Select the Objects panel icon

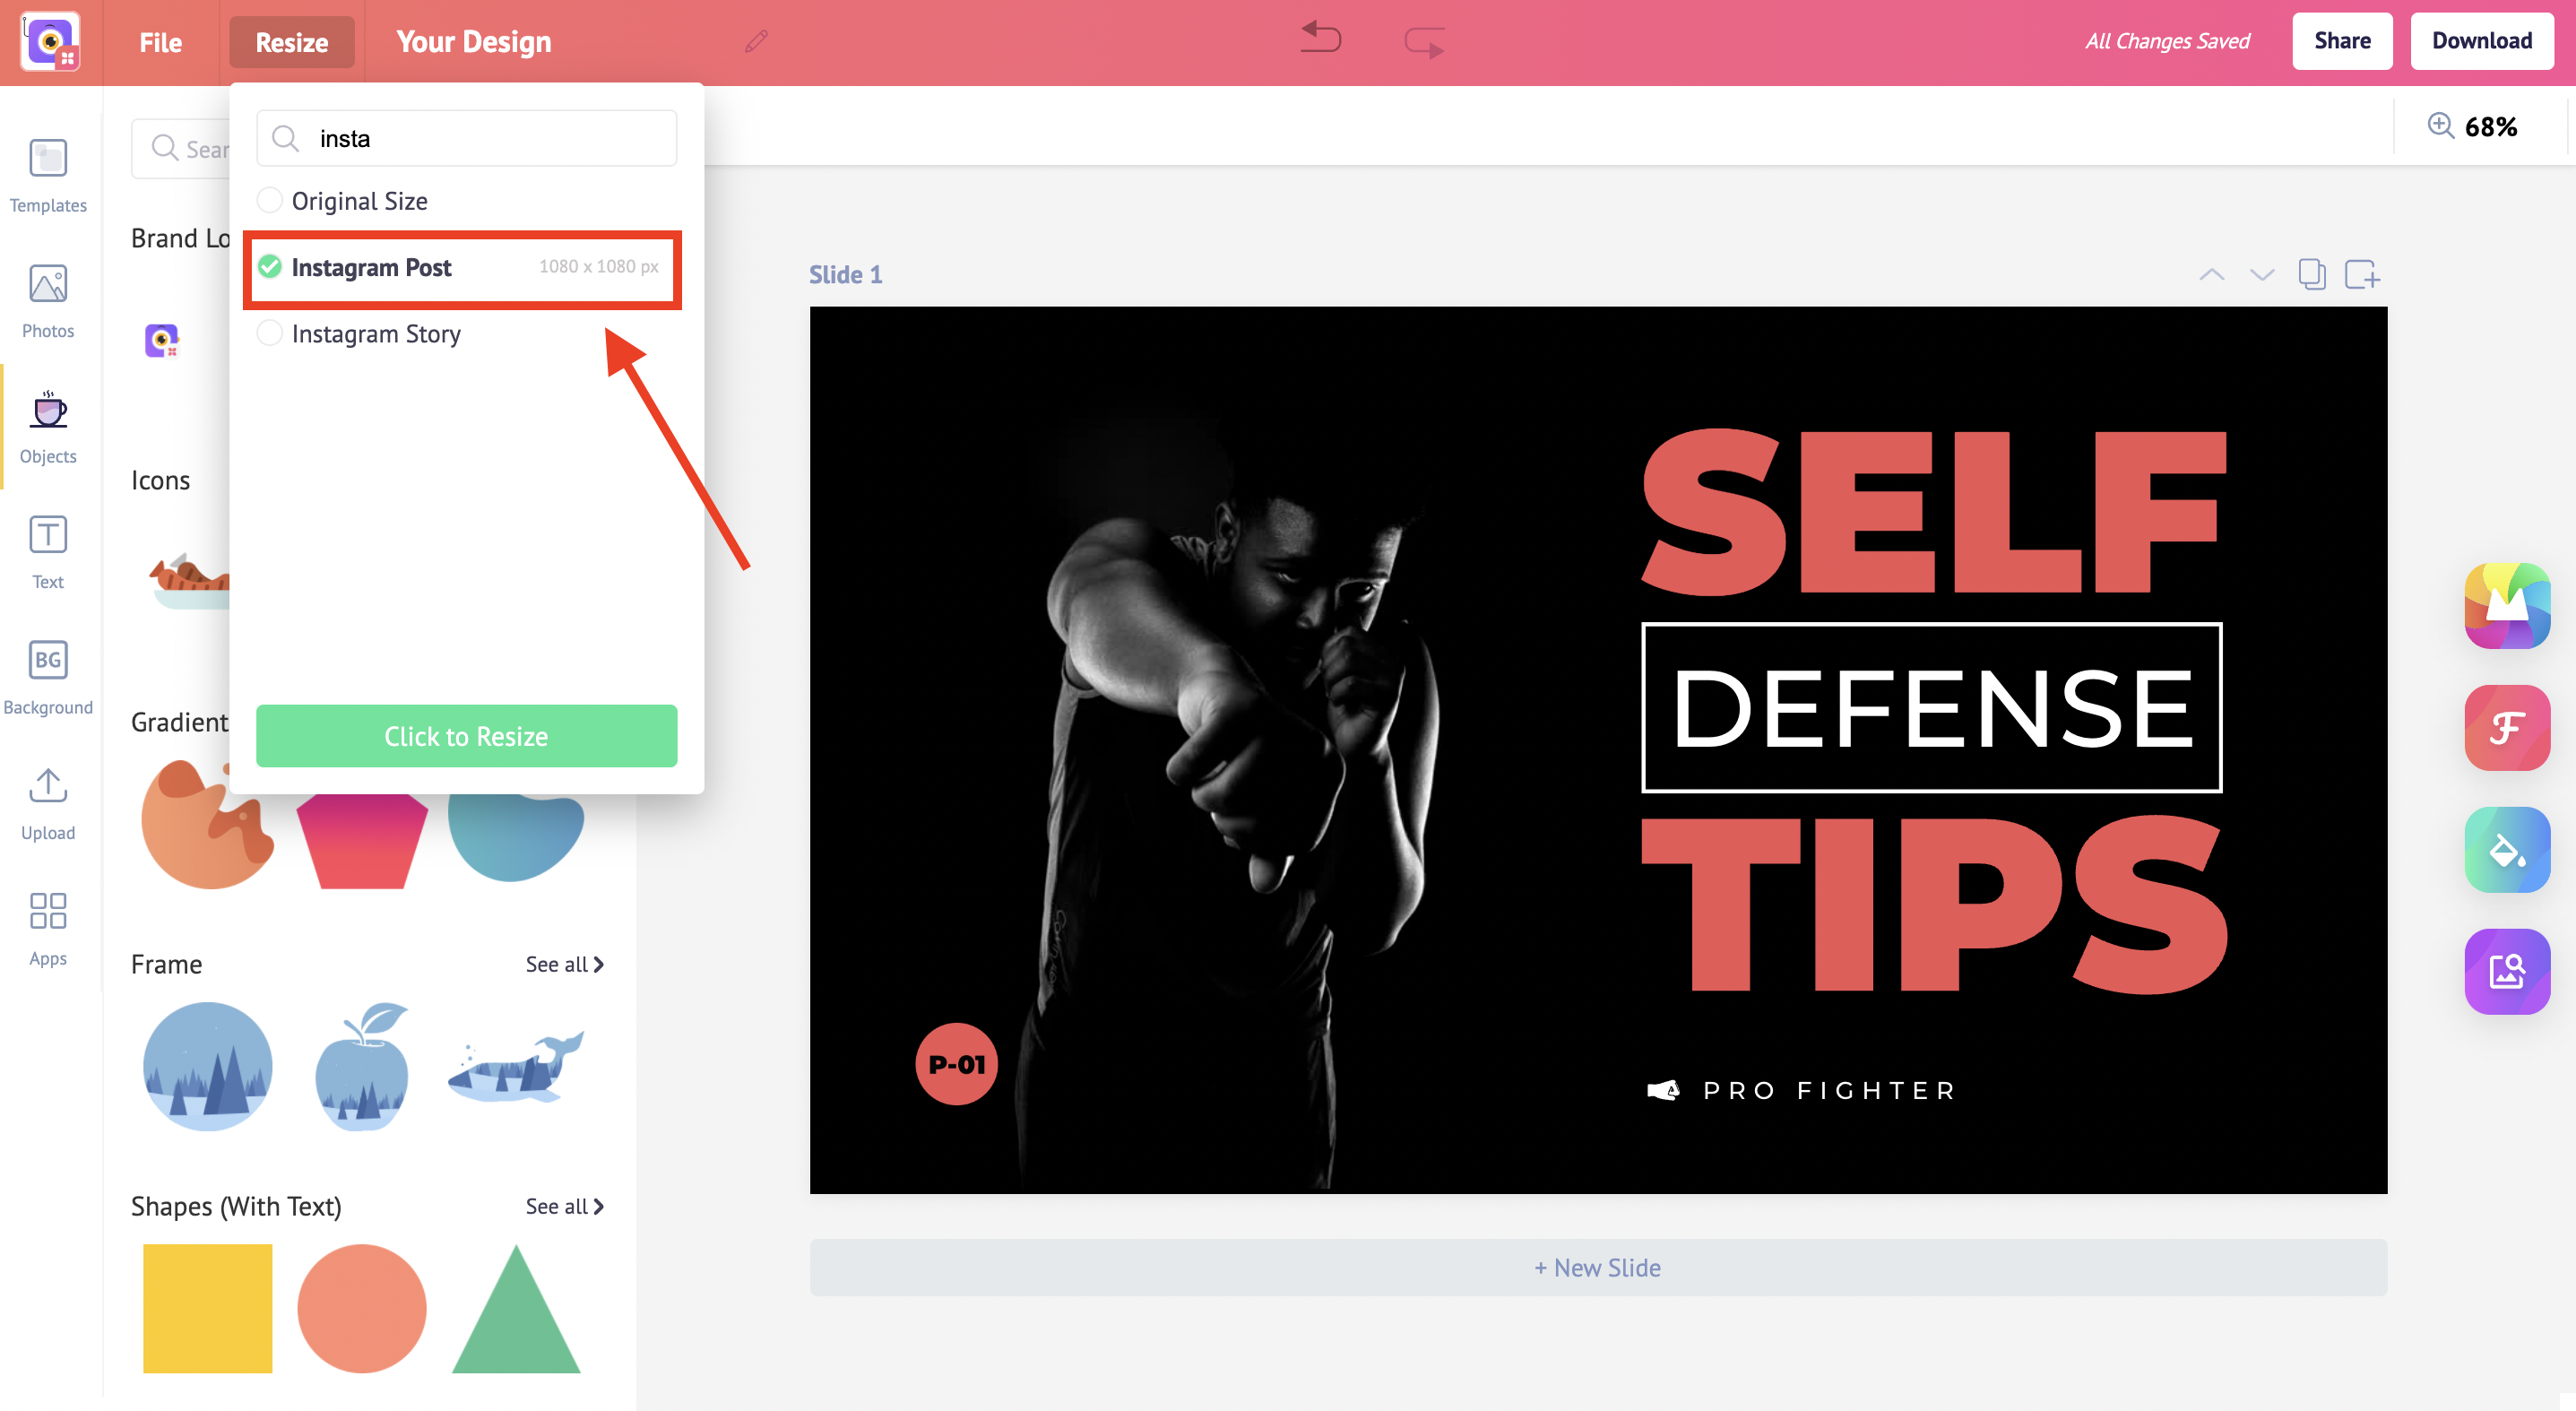pyautogui.click(x=47, y=426)
